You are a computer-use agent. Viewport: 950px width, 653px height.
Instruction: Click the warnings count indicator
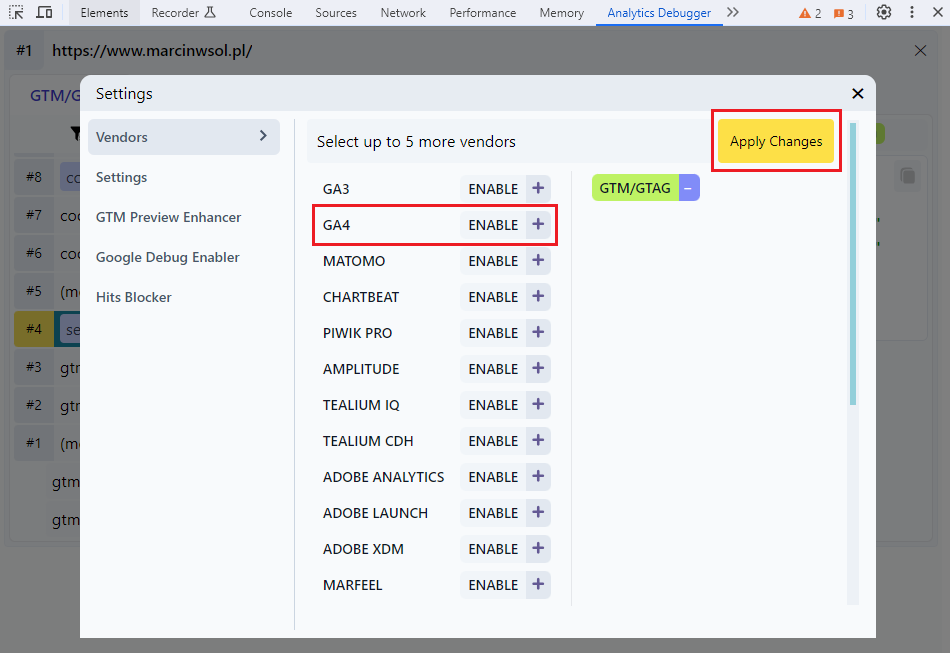point(811,13)
